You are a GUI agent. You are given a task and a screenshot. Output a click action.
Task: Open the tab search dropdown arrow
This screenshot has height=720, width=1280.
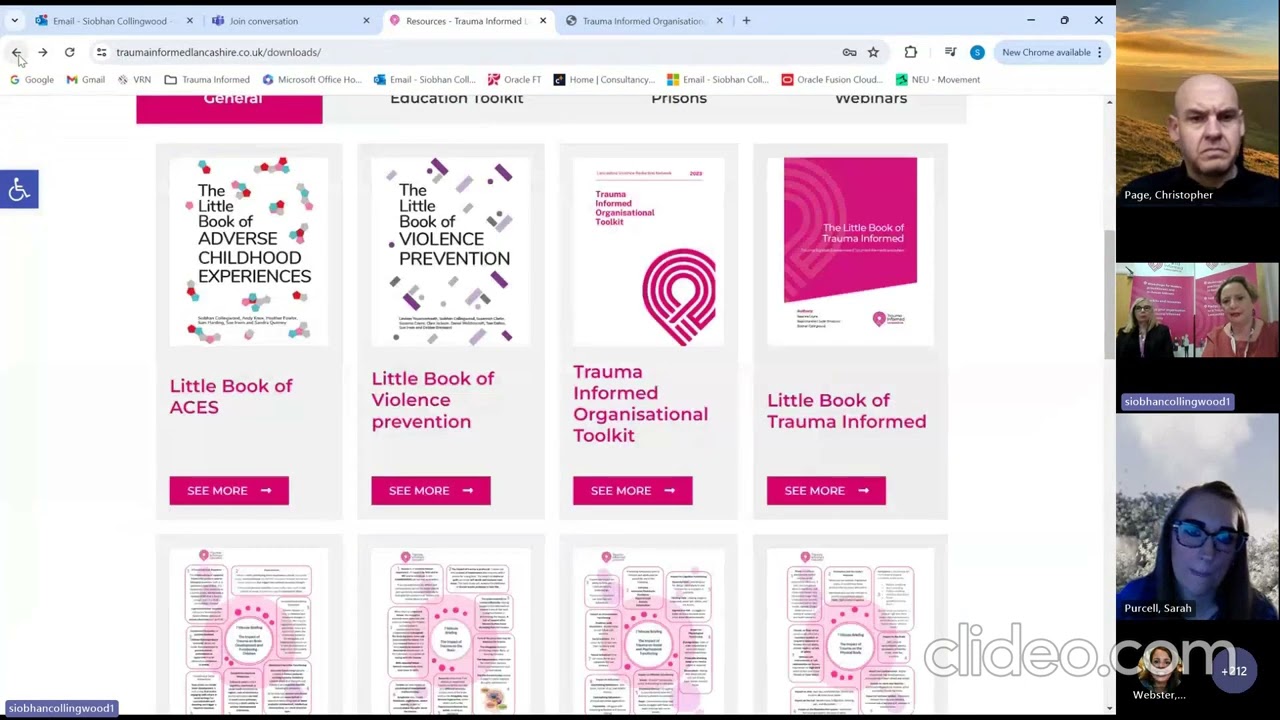(x=14, y=20)
